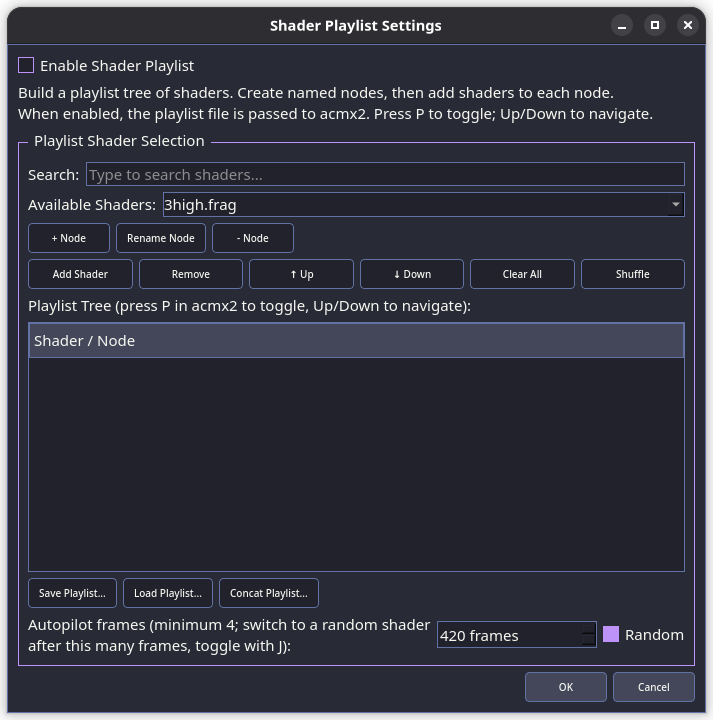The width and height of the screenshot is (713, 720).
Task: Decrease autopilot frames with down arrow
Action: click(x=589, y=641)
